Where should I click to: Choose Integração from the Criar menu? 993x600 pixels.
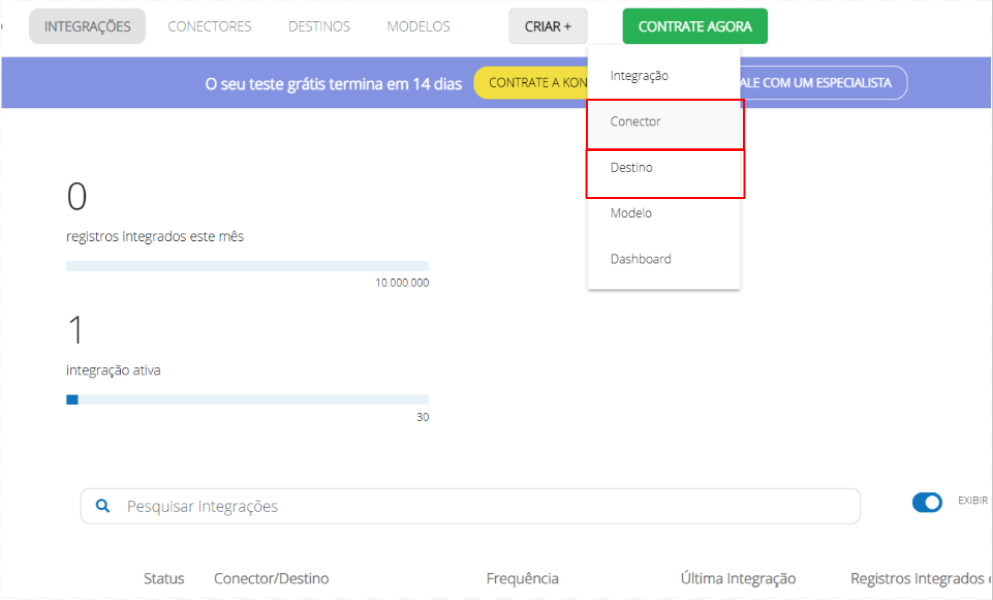[639, 76]
